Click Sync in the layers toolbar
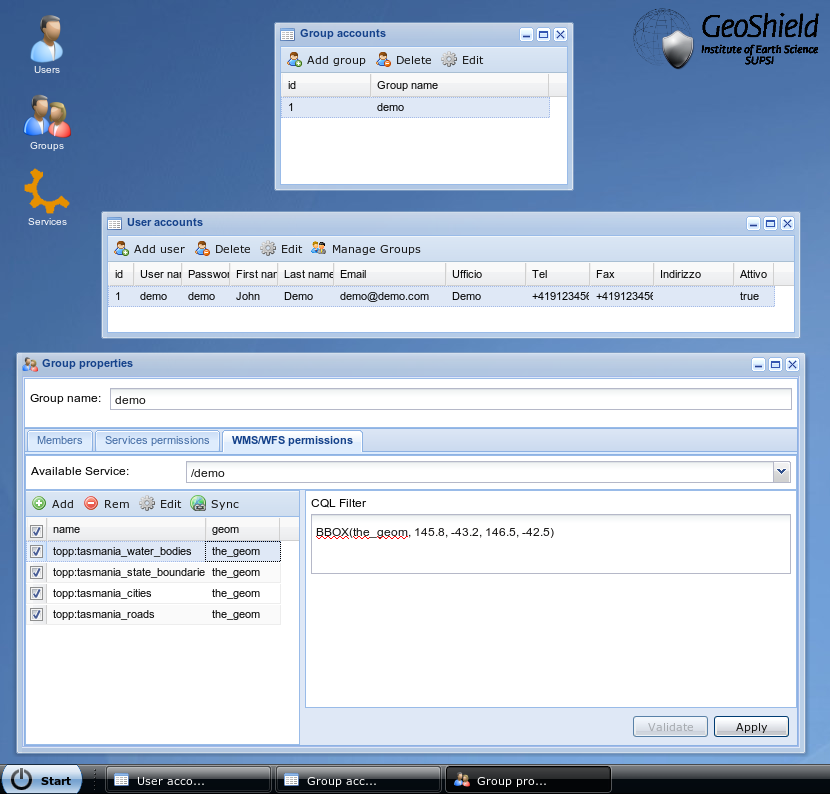The width and height of the screenshot is (830, 794). 215,504
